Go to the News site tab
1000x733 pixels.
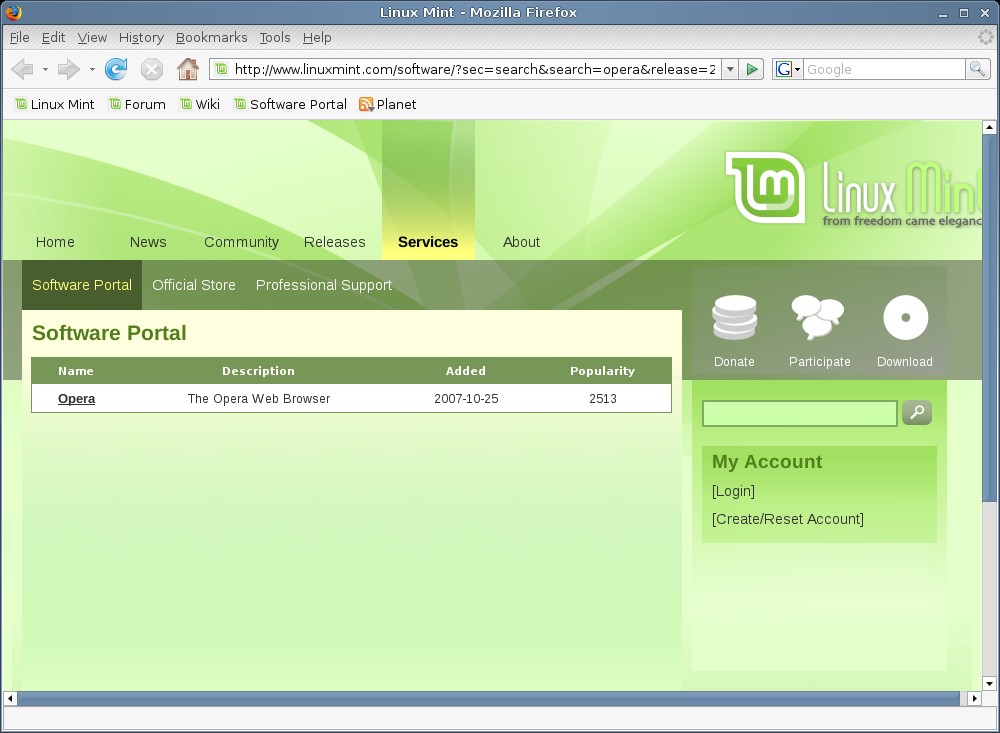(x=148, y=242)
